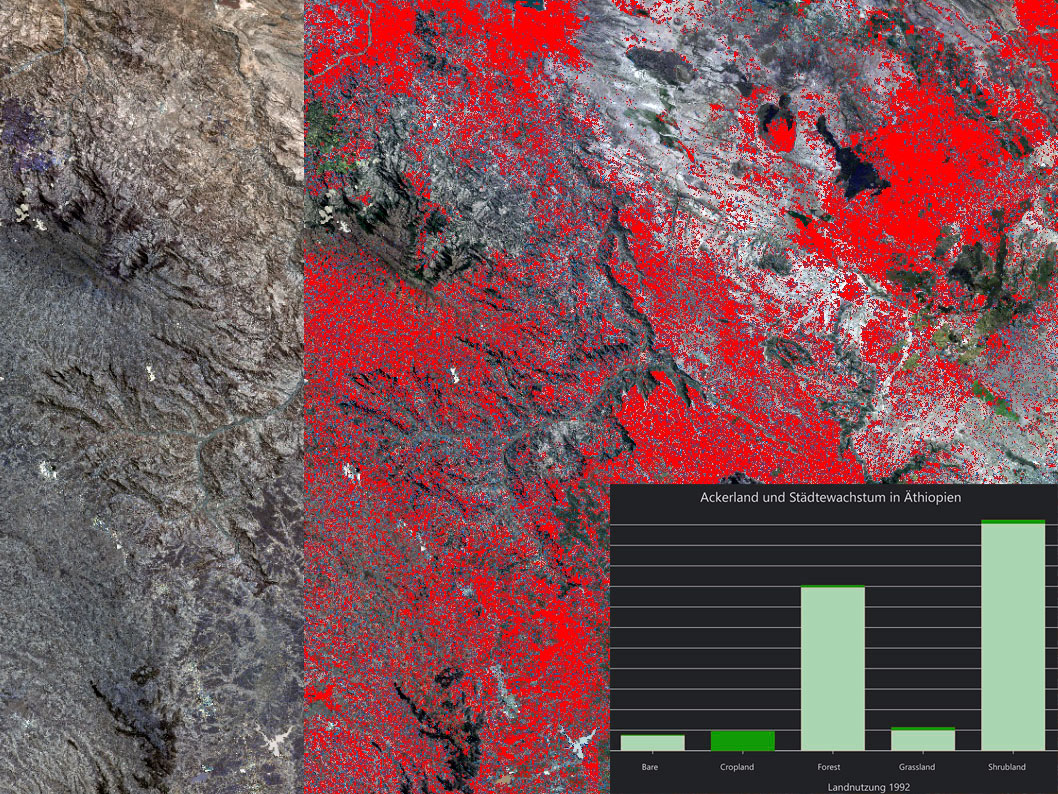Click the 'Cropland' axis label
The image size is (1058, 794).
tap(737, 767)
